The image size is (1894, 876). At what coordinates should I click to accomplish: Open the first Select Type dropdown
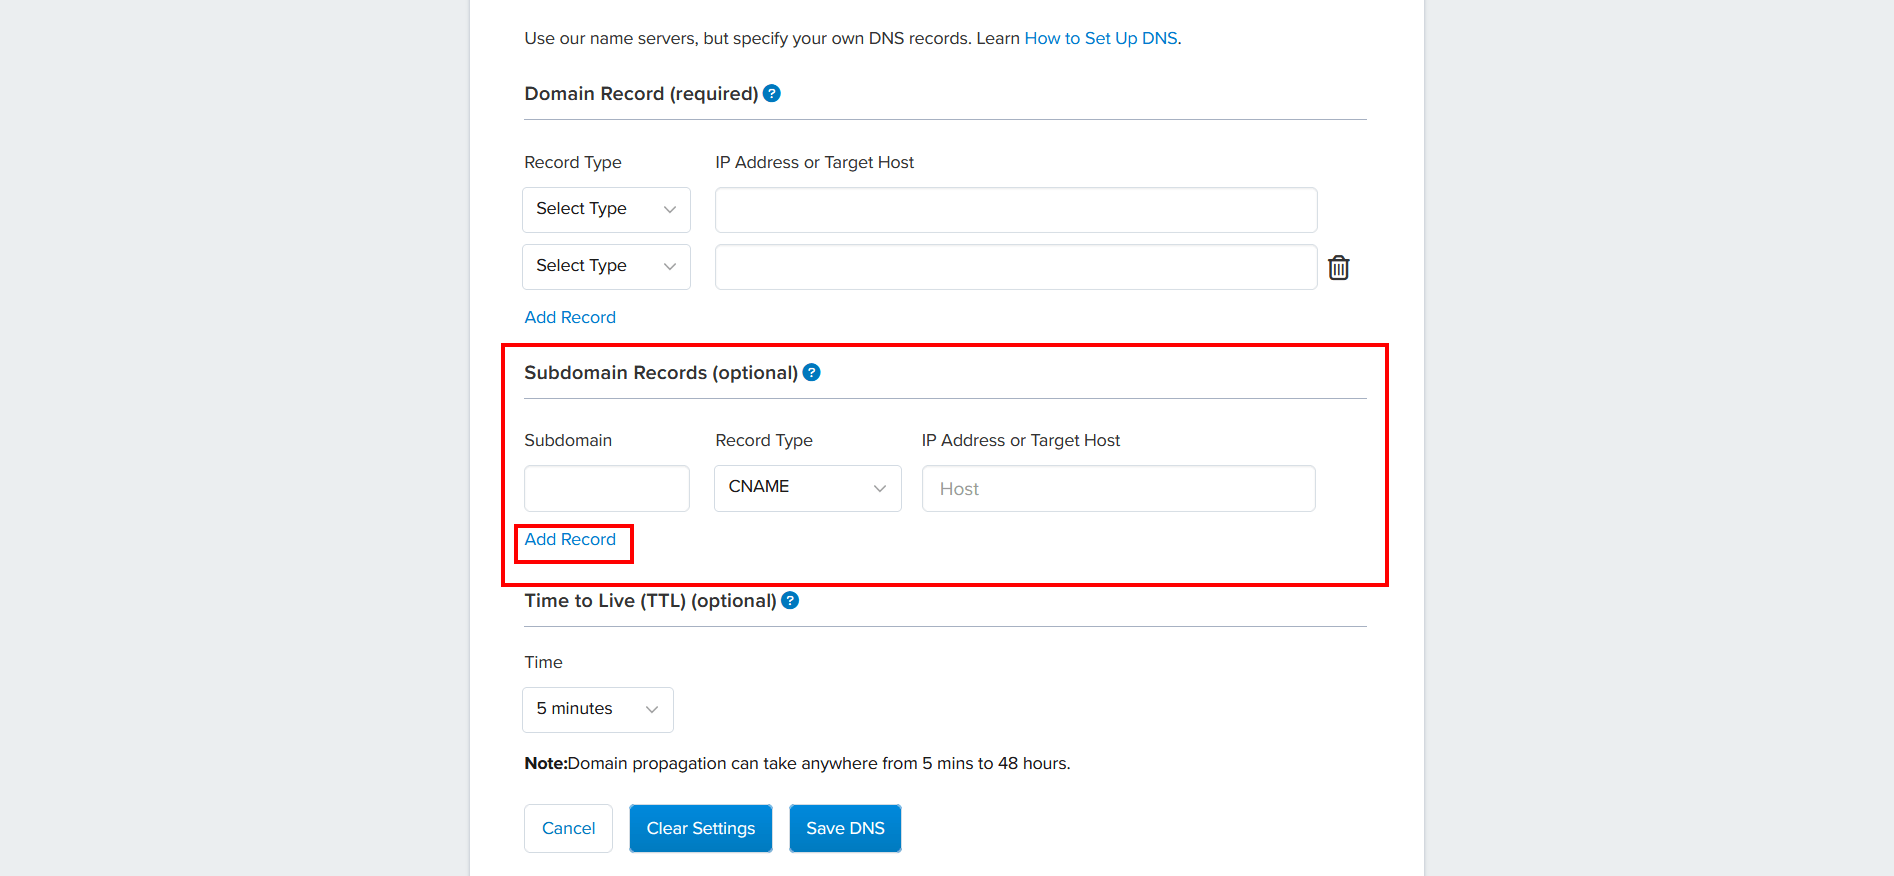pos(606,209)
